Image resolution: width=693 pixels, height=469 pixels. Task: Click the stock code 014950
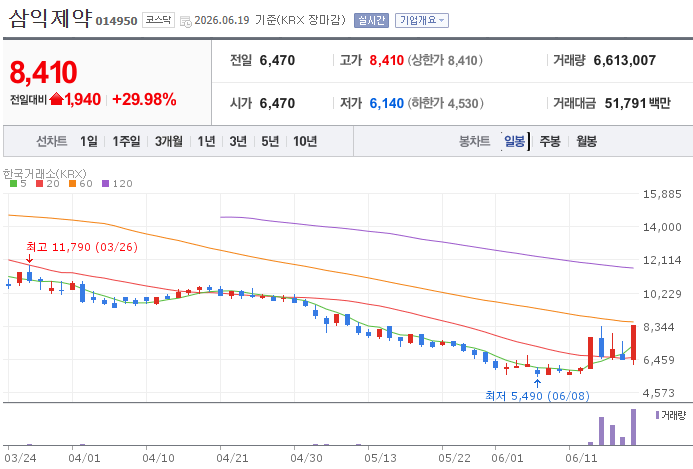click(116, 21)
